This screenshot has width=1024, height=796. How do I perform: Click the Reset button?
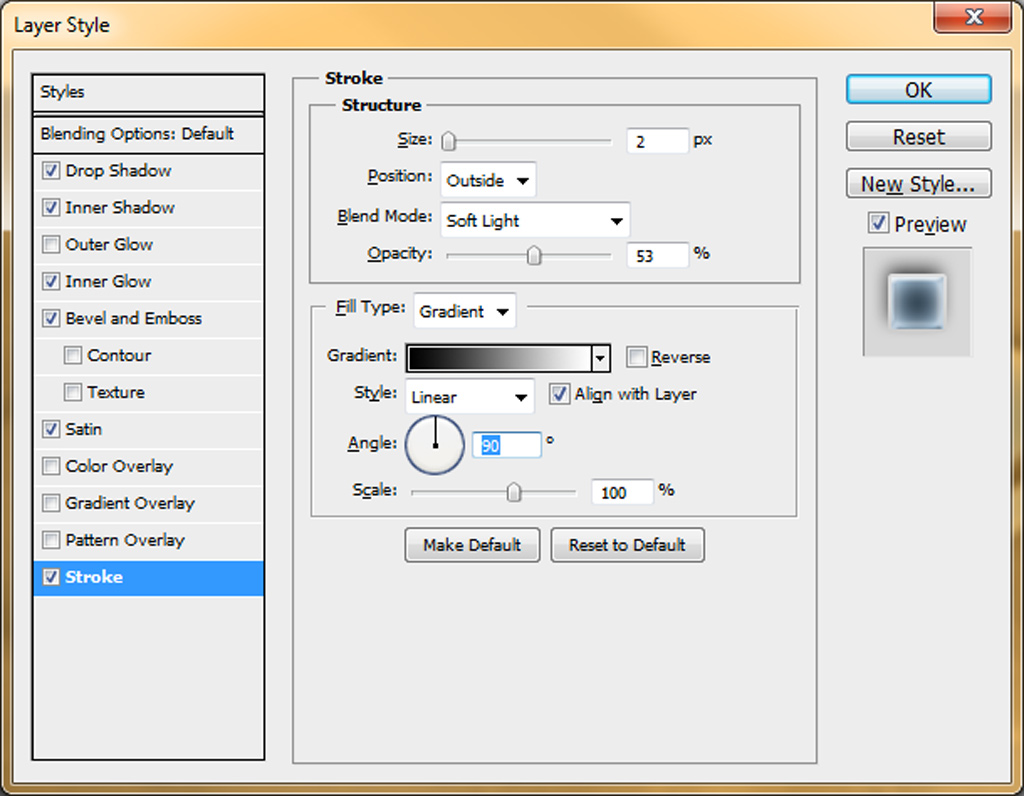919,137
